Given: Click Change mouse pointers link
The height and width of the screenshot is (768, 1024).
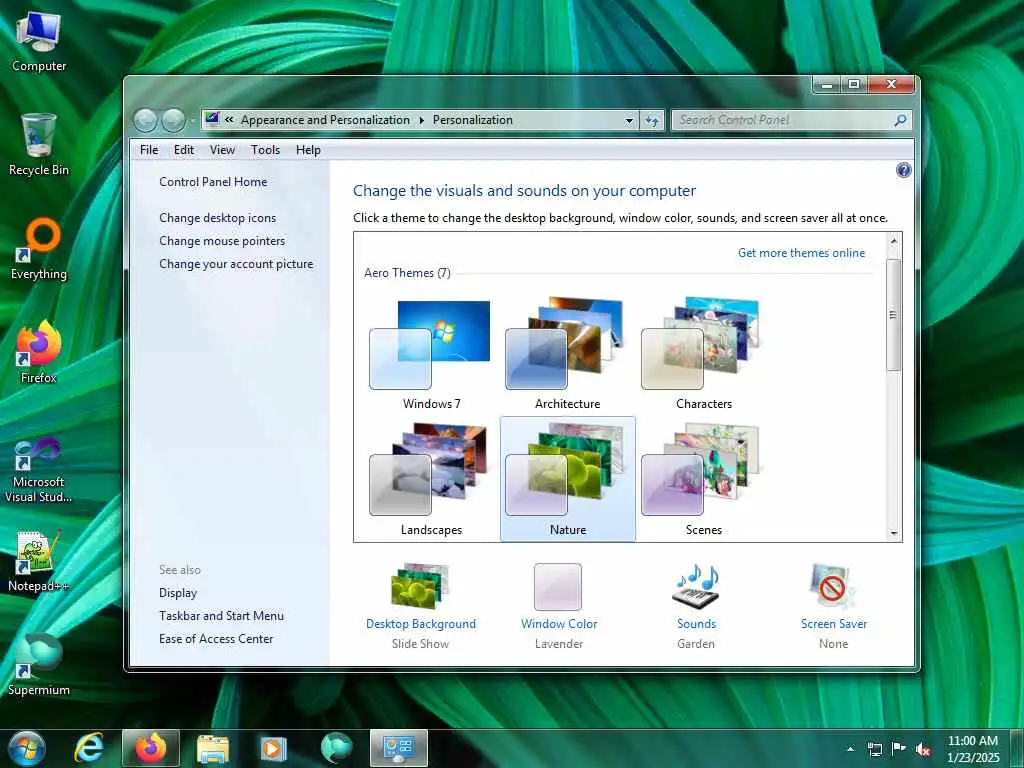Looking at the screenshot, I should click(x=222, y=240).
